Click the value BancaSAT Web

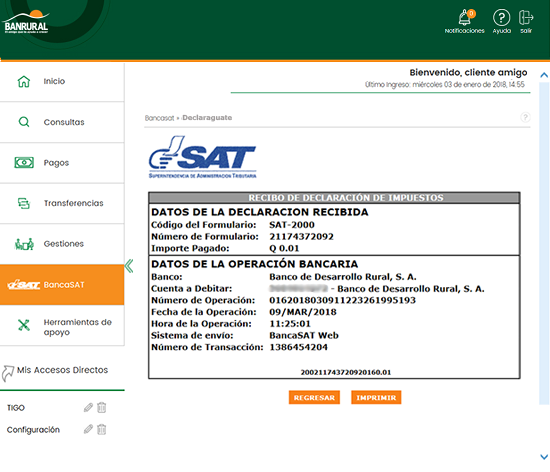(304, 336)
